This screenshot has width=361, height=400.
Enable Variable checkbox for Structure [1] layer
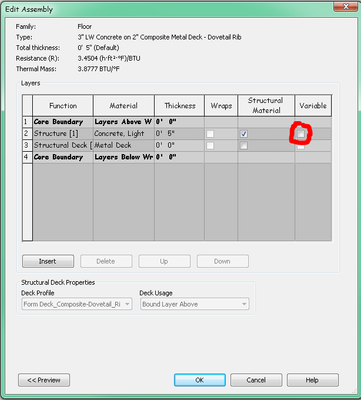[301, 134]
